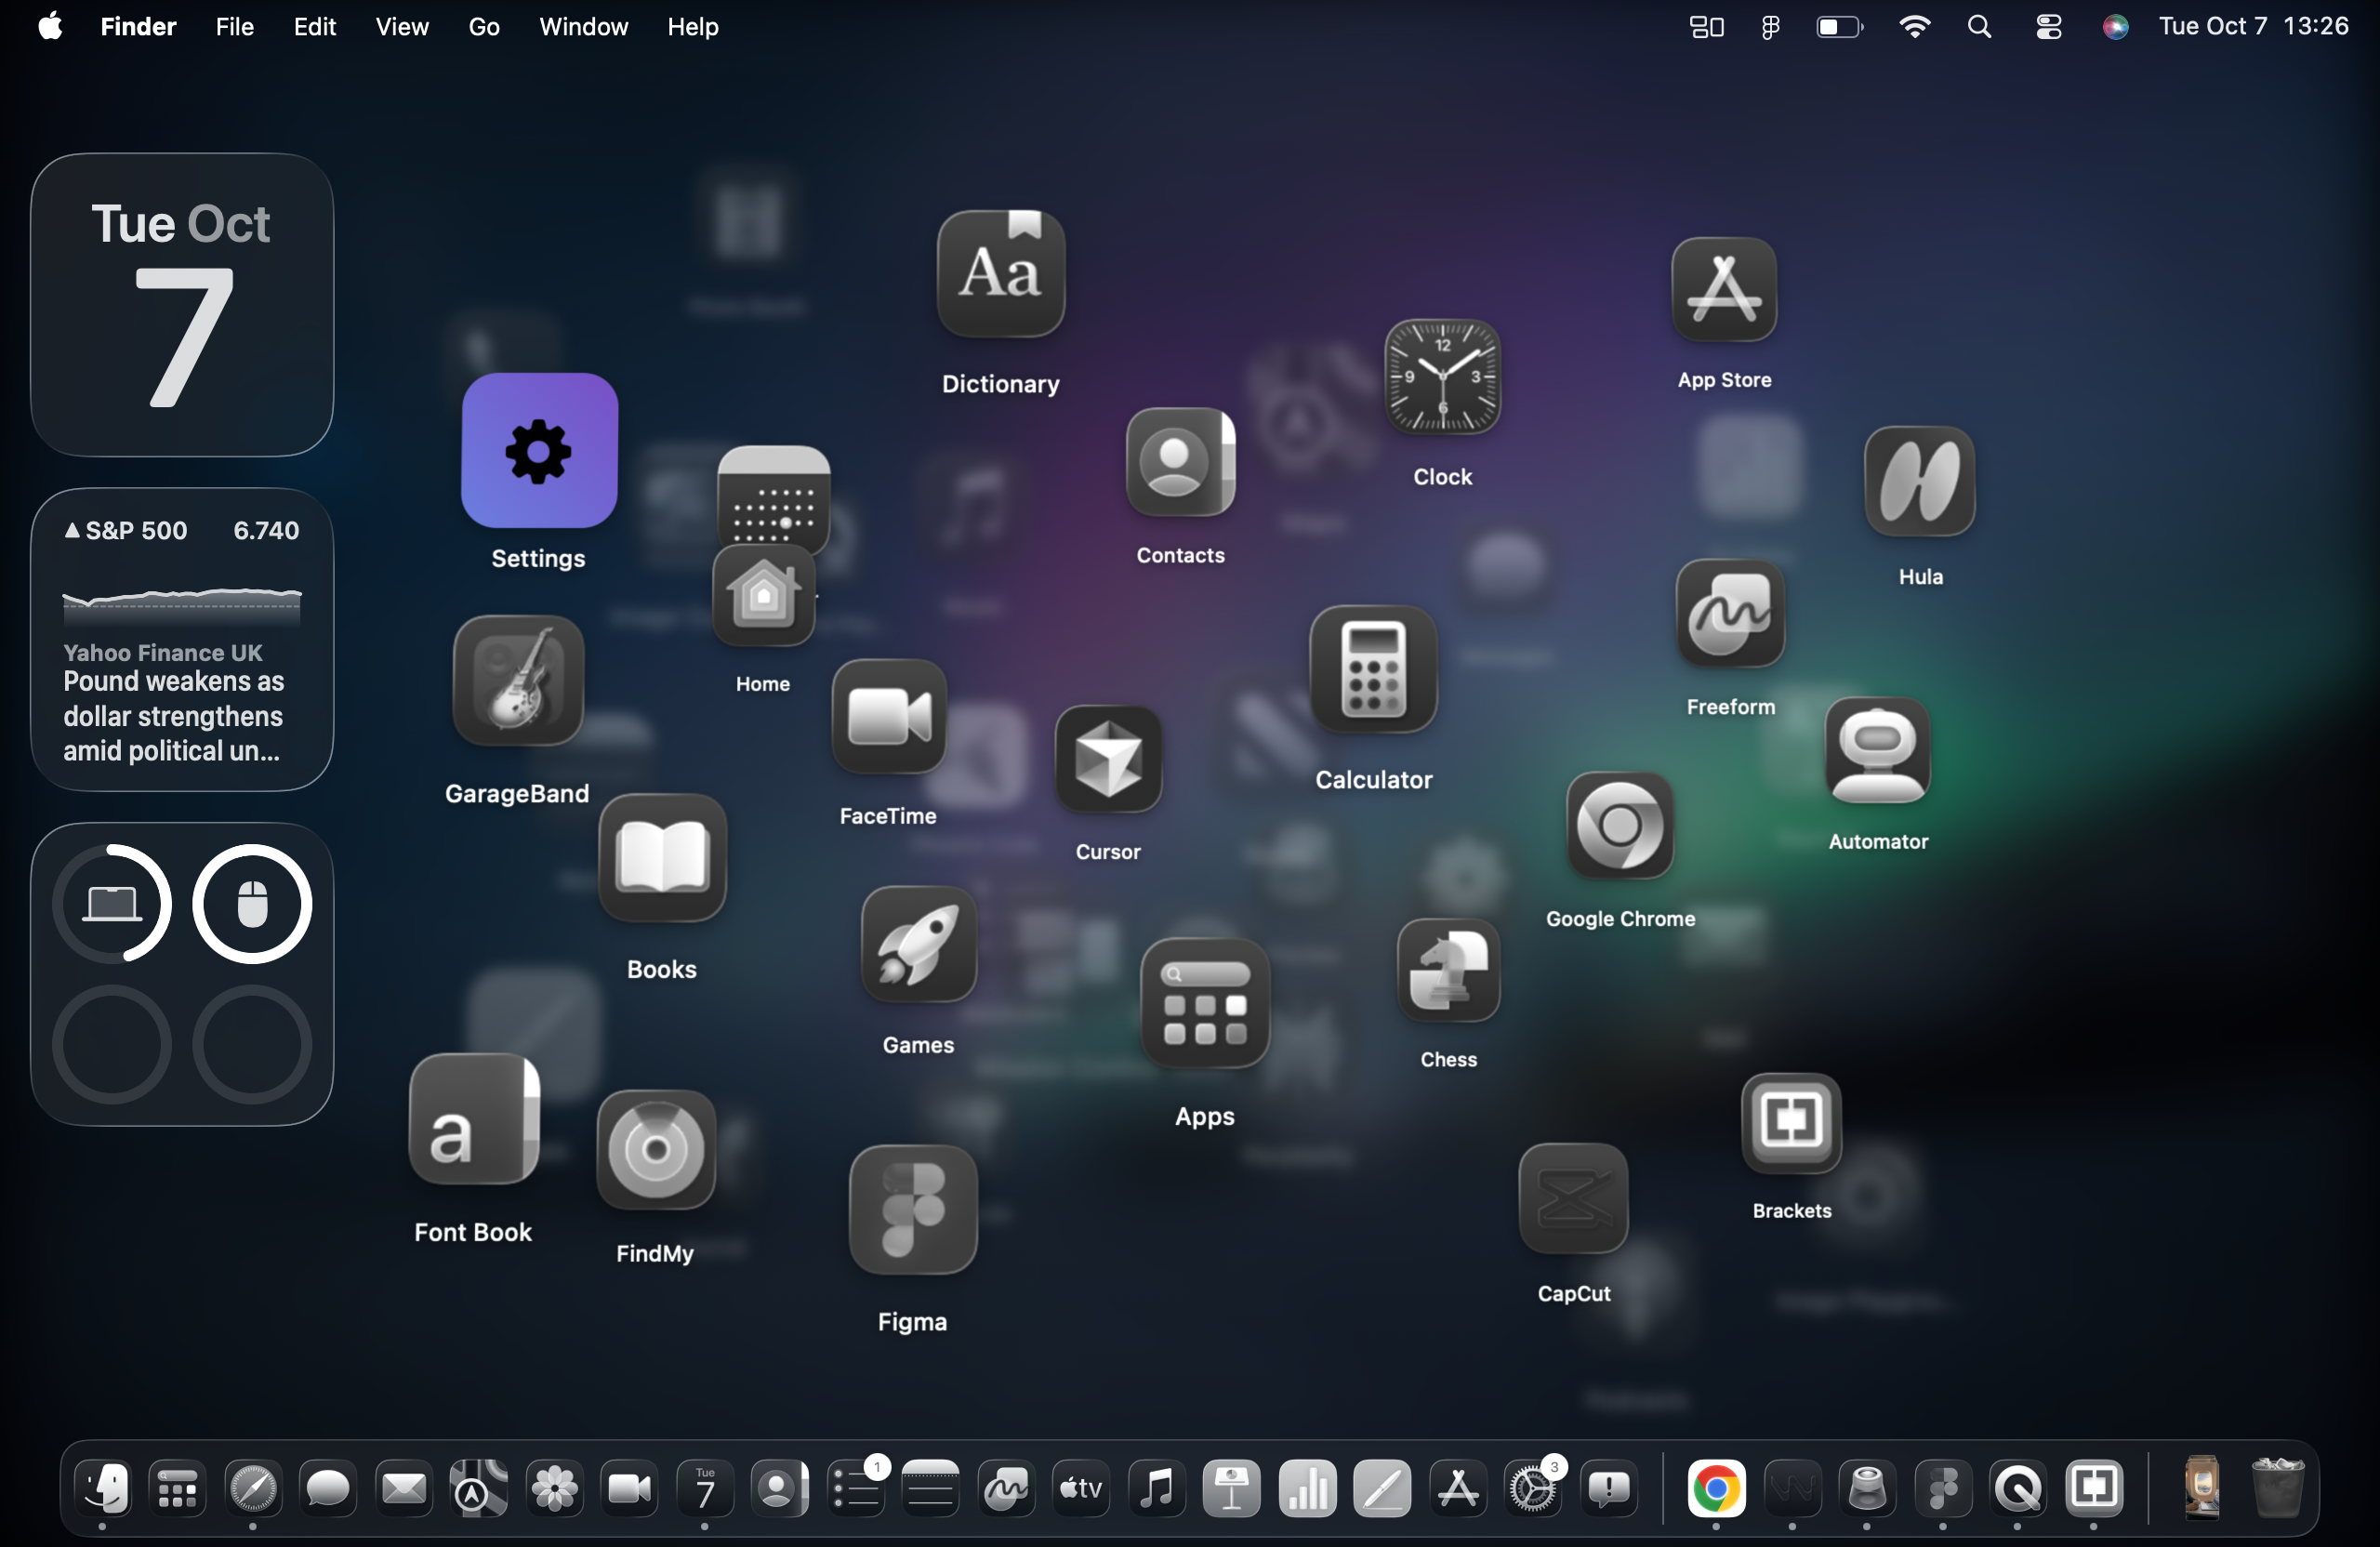The width and height of the screenshot is (2380, 1547).
Task: Open Spotlight search in the menu bar
Action: coord(1979,27)
